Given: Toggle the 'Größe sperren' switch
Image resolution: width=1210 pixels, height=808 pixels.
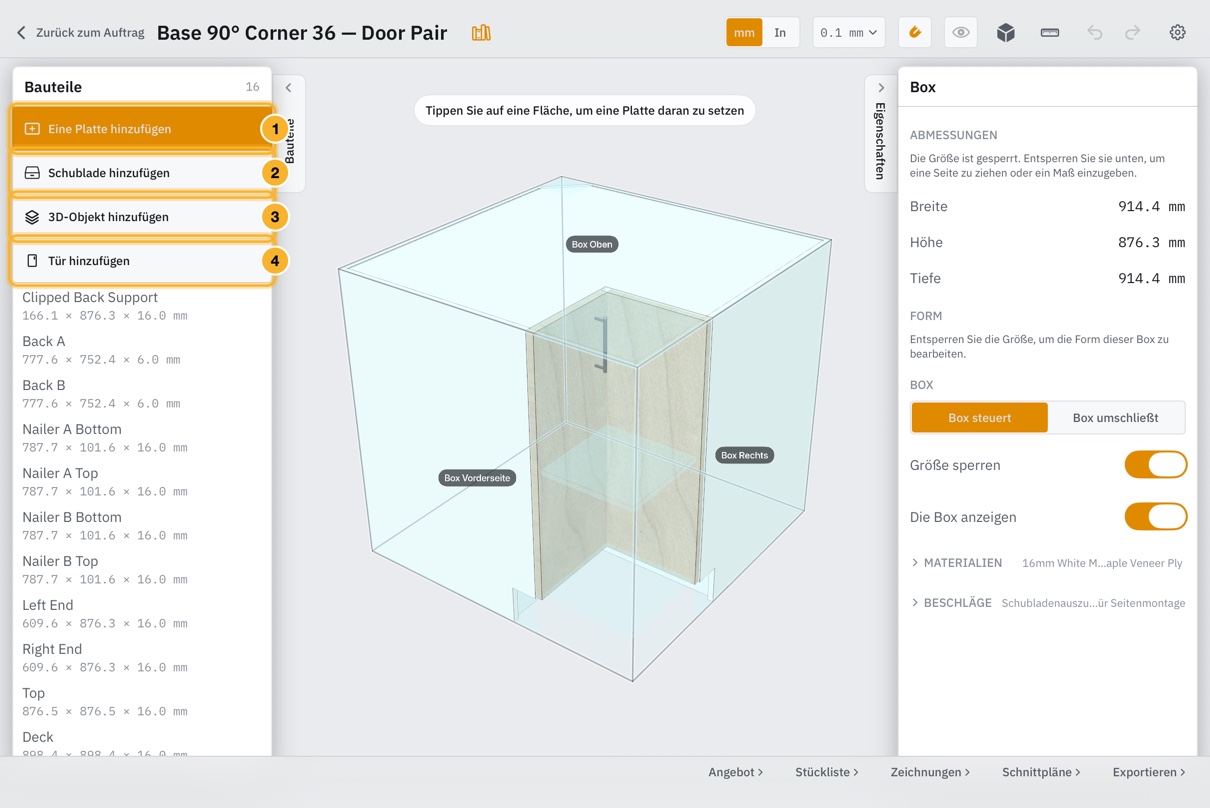Looking at the screenshot, I should (x=1156, y=465).
